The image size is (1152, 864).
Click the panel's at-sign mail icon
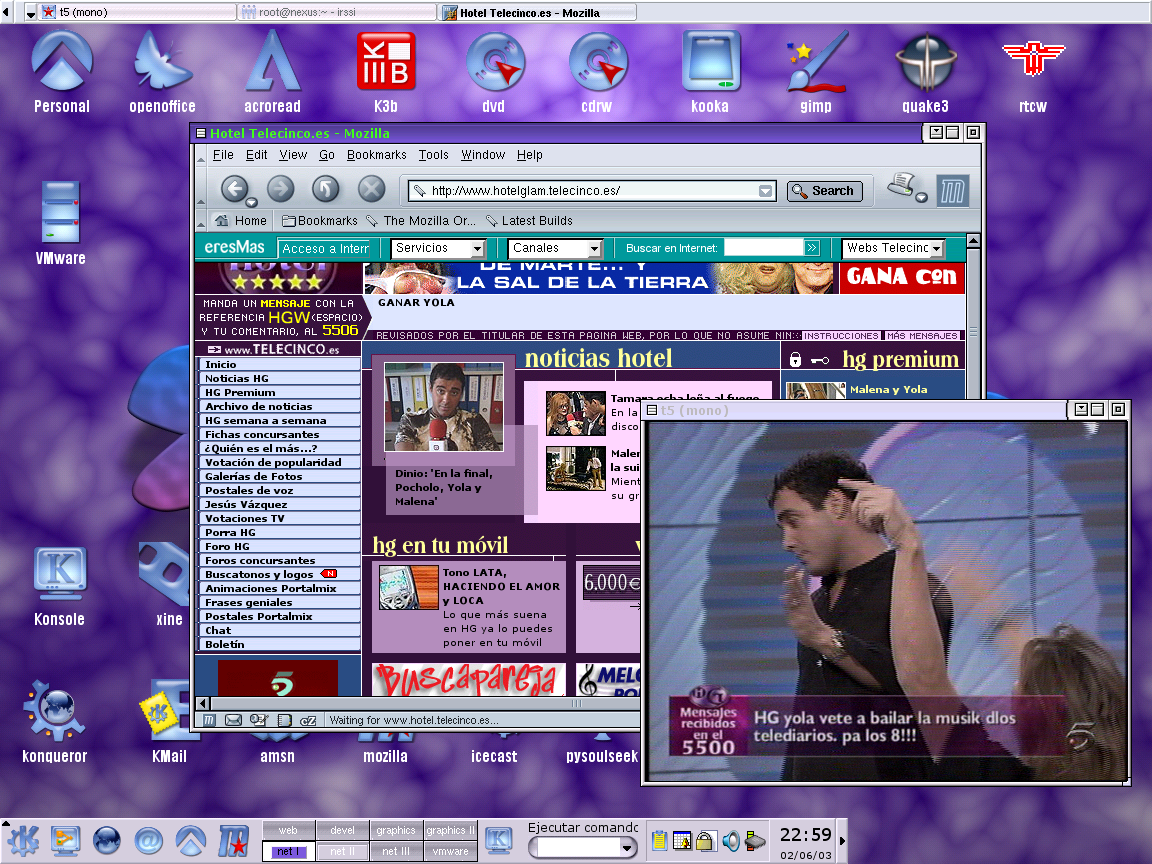pos(148,840)
